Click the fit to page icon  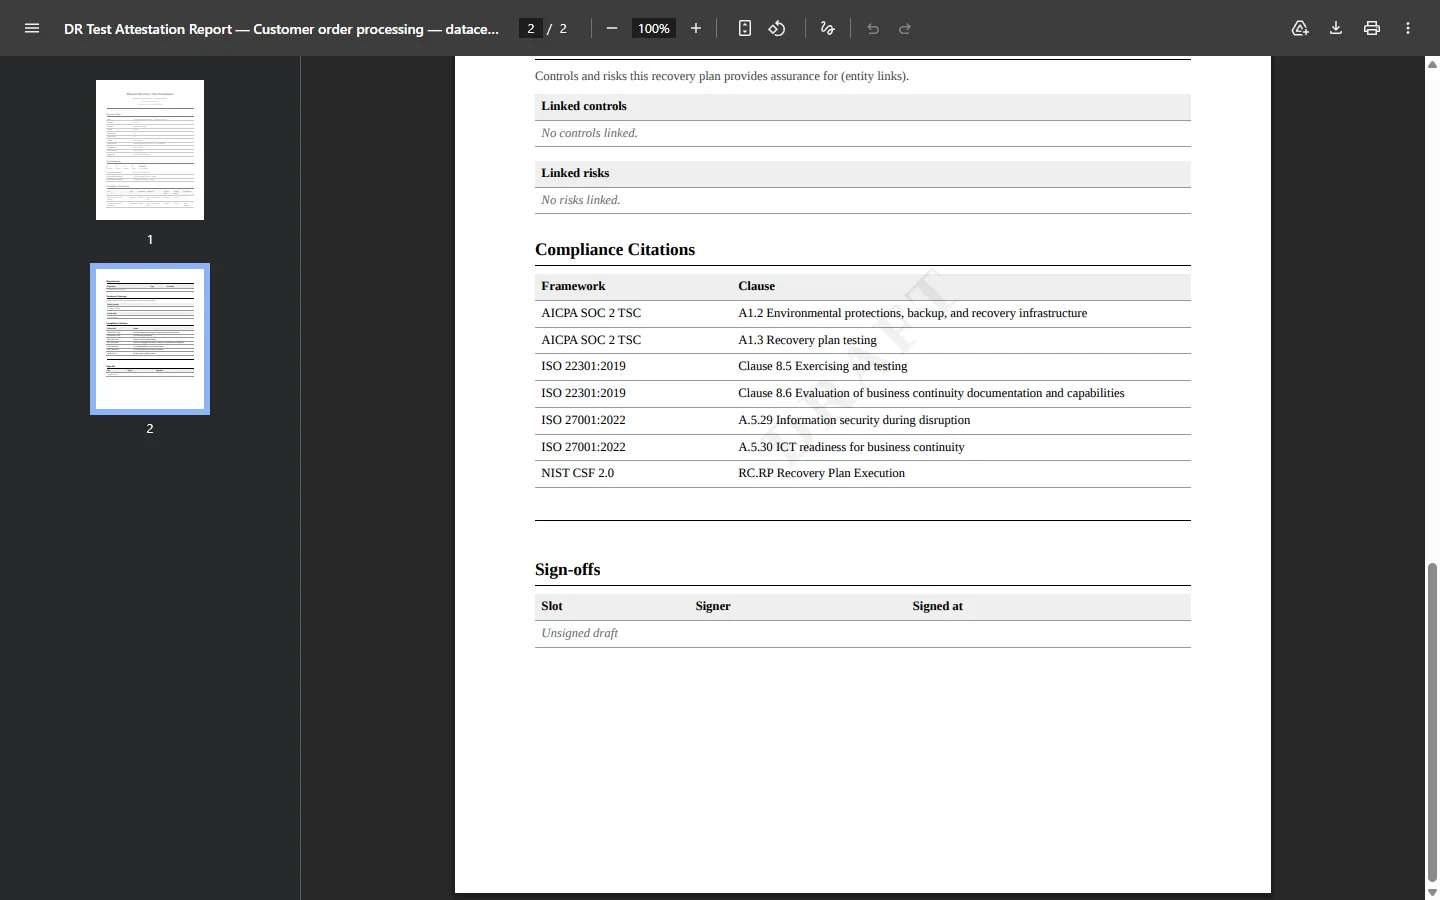pos(745,28)
